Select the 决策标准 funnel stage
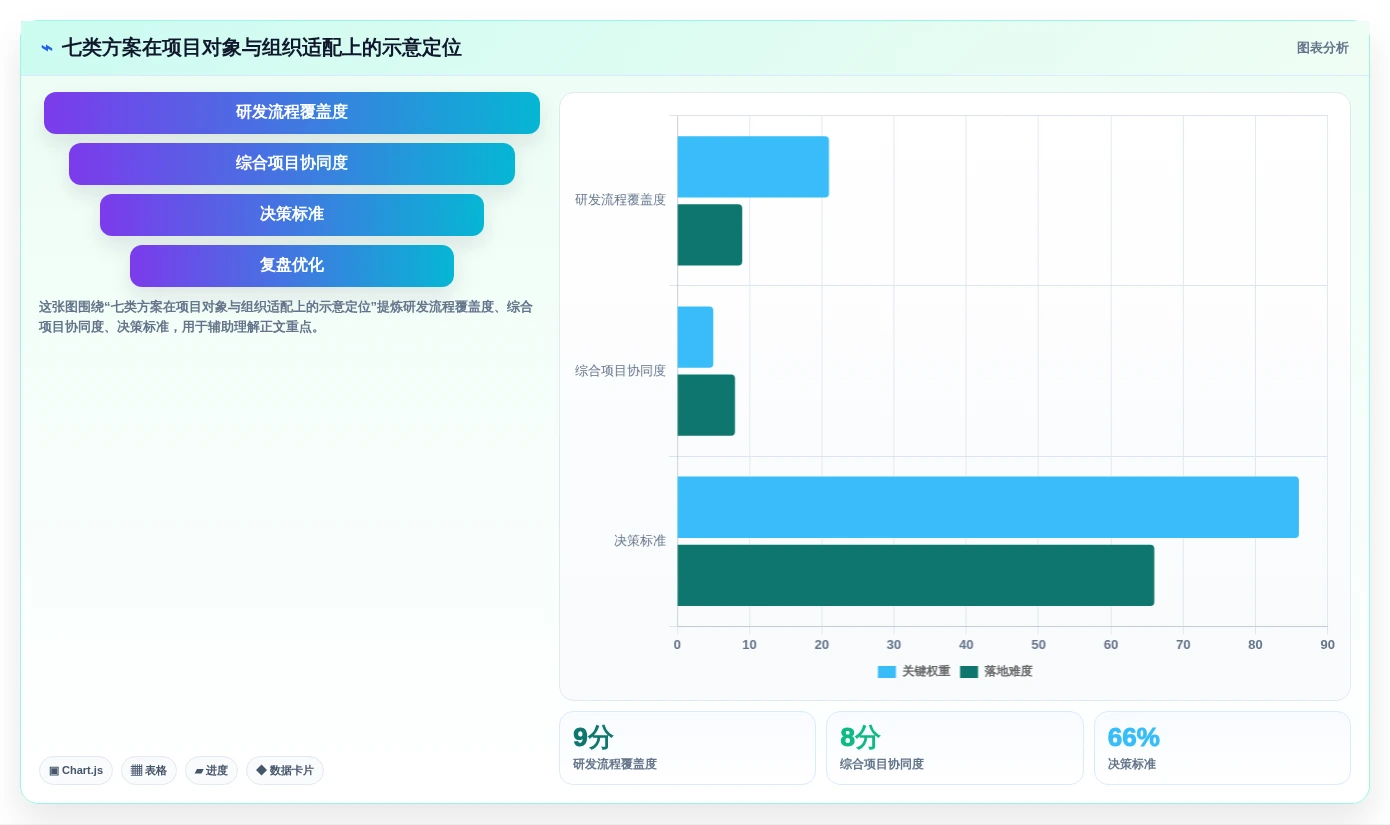This screenshot has width=1390, height=825. (x=292, y=215)
